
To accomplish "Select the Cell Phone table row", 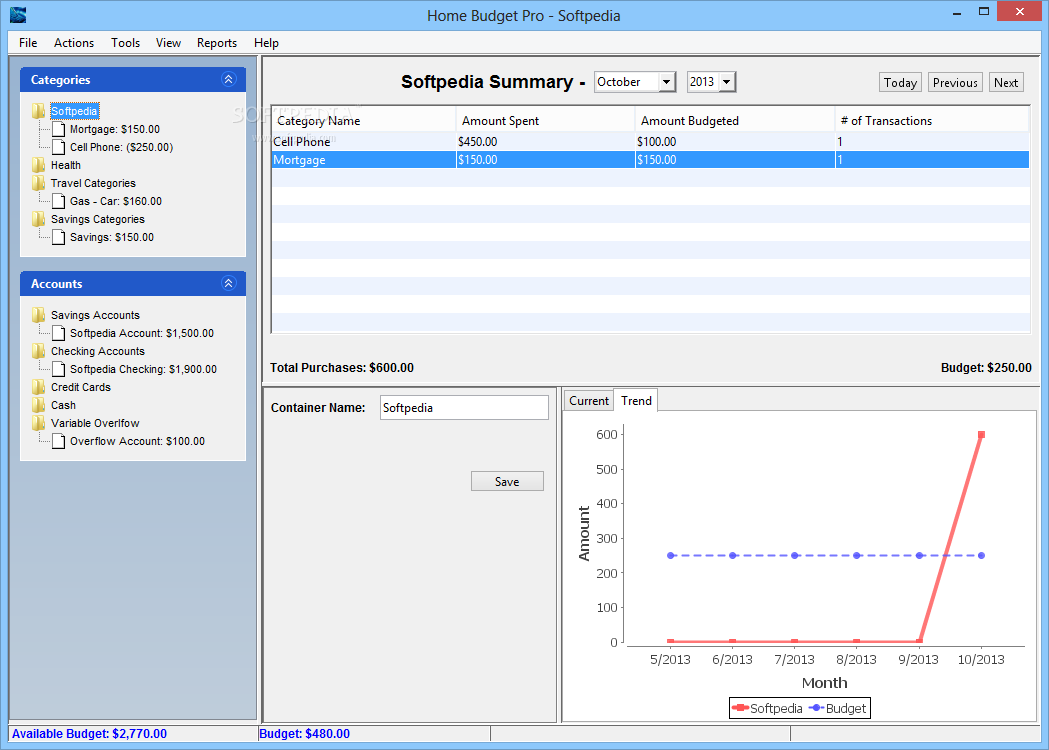I will pyautogui.click(x=650, y=142).
